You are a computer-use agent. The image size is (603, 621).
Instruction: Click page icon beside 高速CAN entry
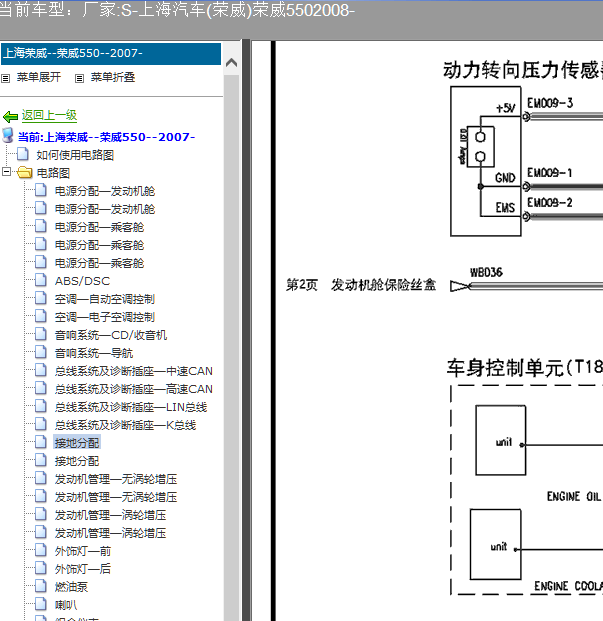(x=41, y=388)
